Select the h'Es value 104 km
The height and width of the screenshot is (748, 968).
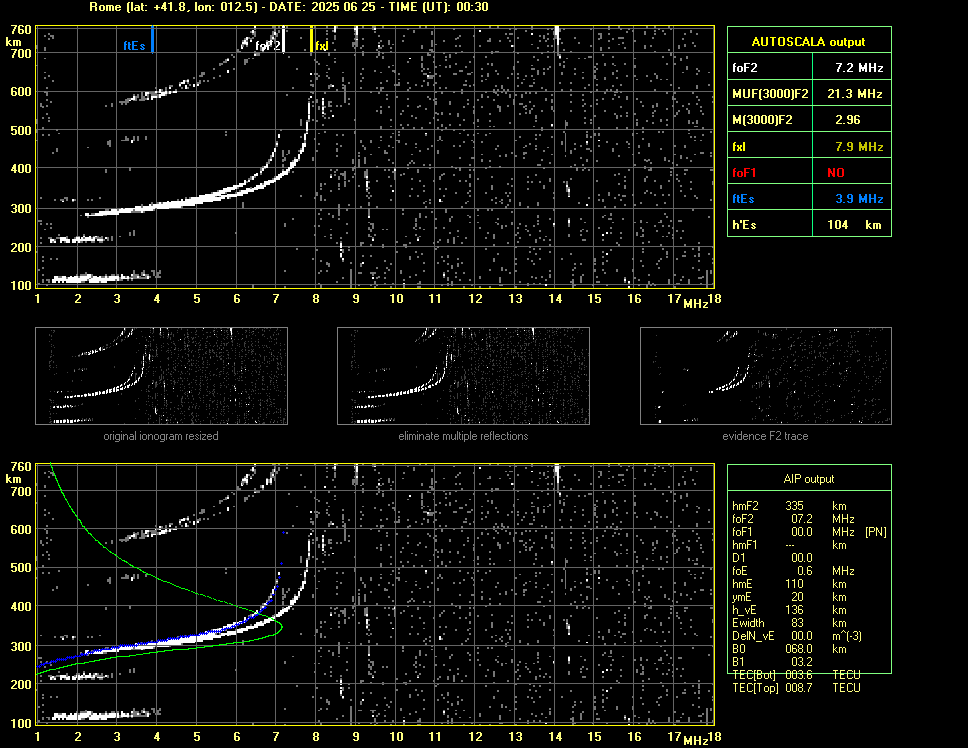[x=852, y=225]
